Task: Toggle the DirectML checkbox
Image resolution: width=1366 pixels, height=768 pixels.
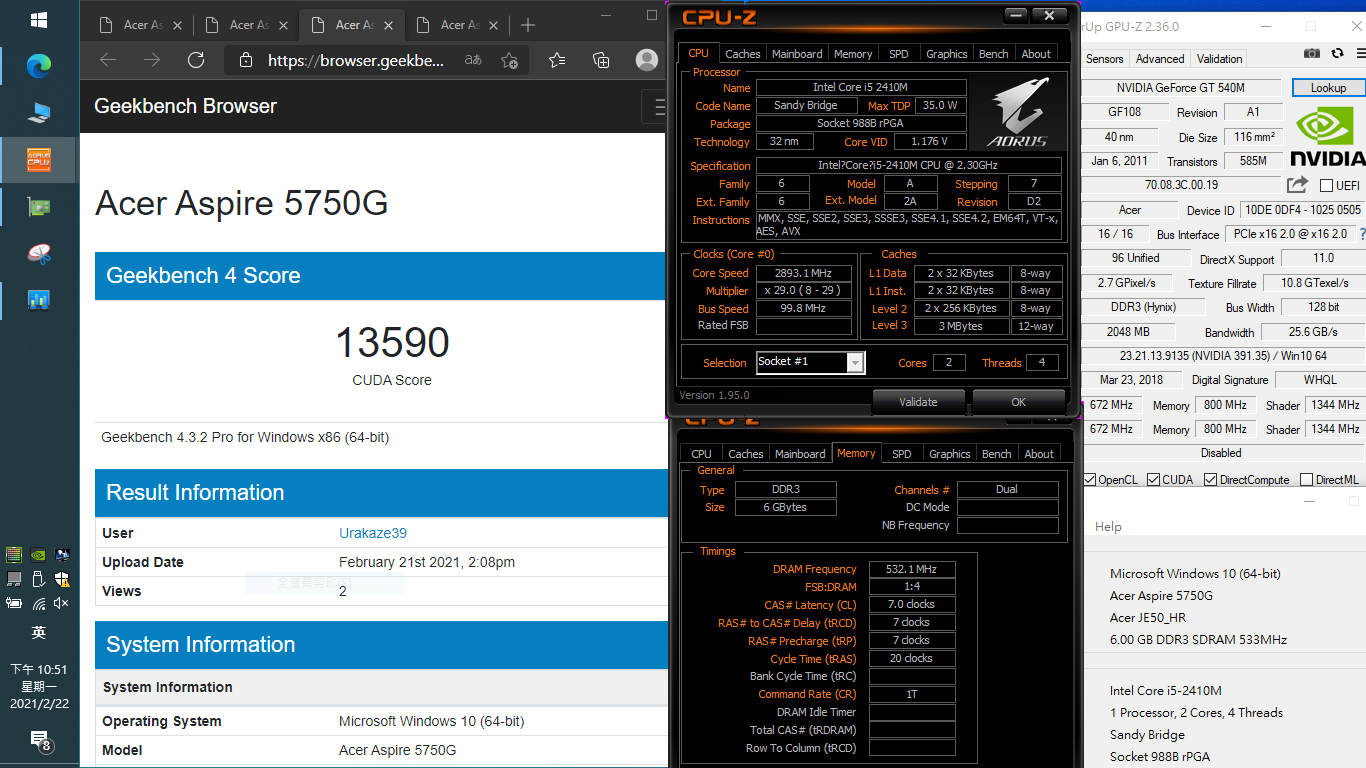Action: tap(1307, 480)
